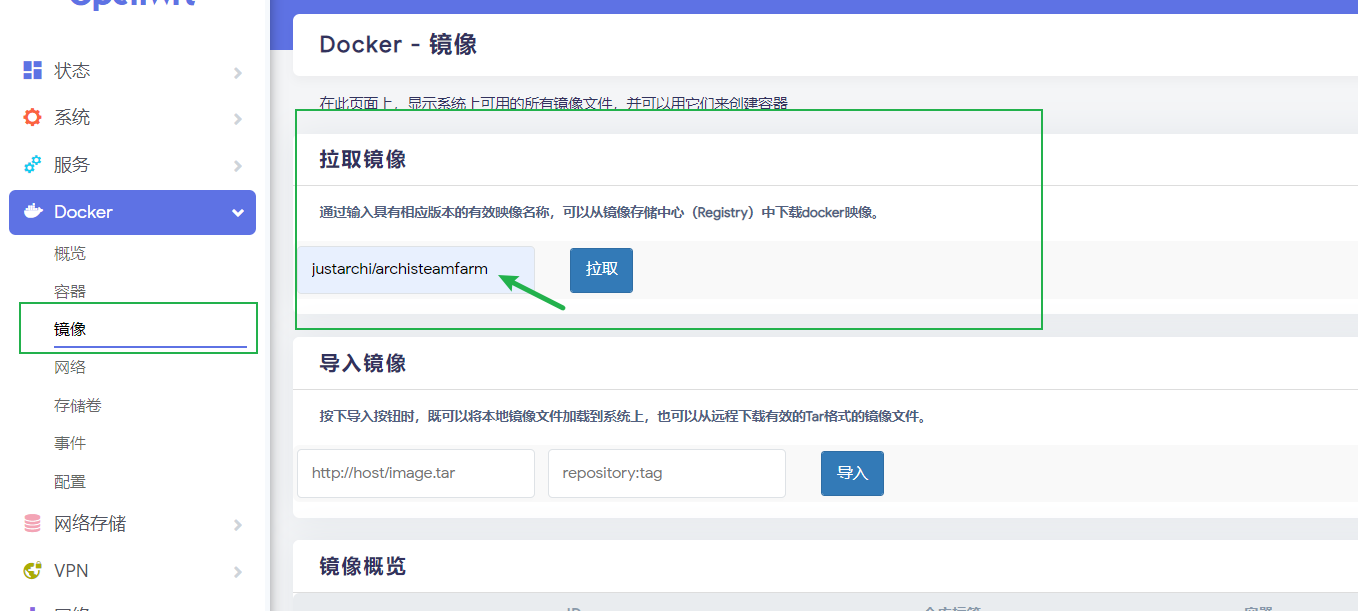Expand the 服务 menu arrow
1358x611 pixels.
237,166
